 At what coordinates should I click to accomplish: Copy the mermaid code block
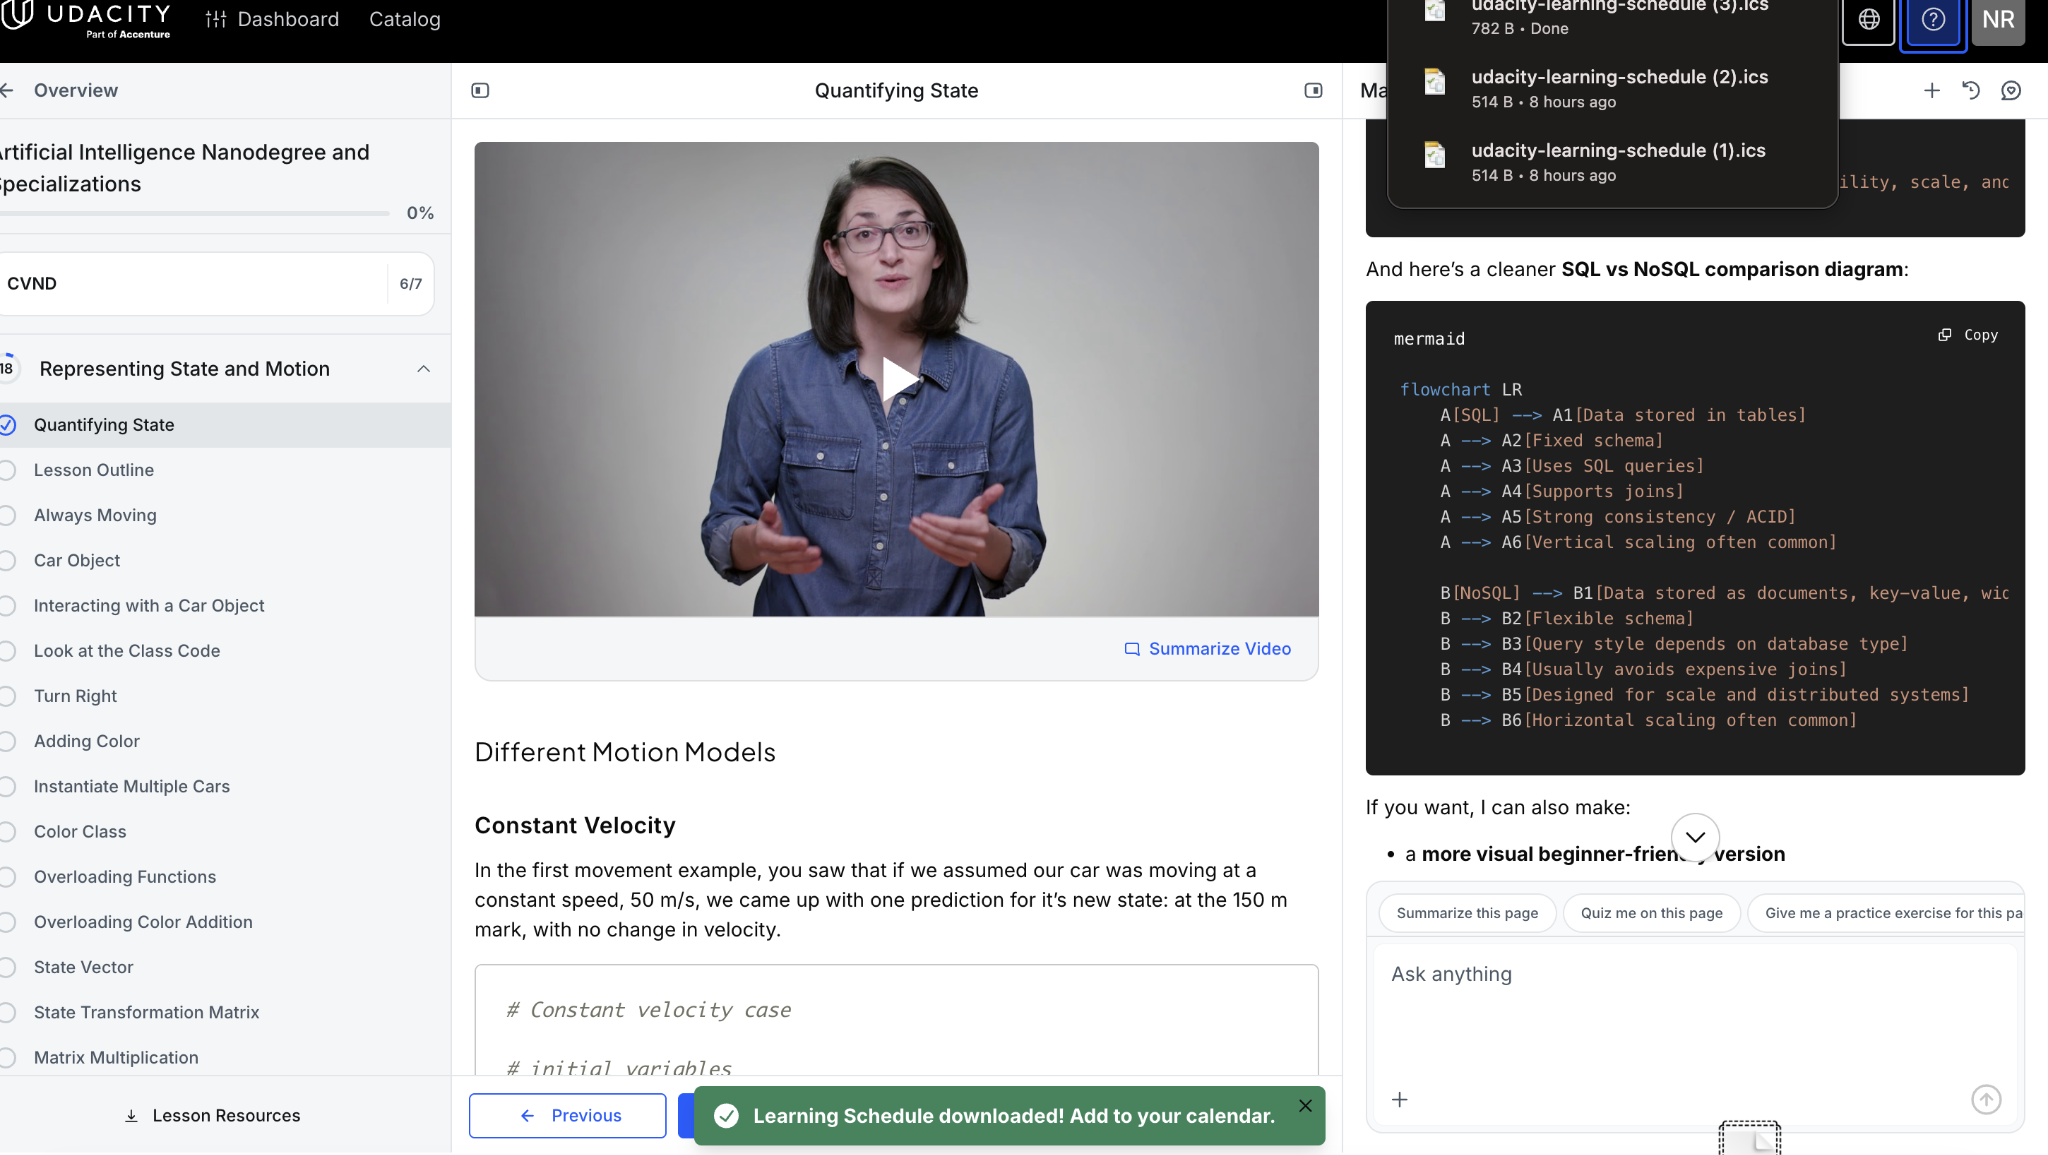[1968, 335]
